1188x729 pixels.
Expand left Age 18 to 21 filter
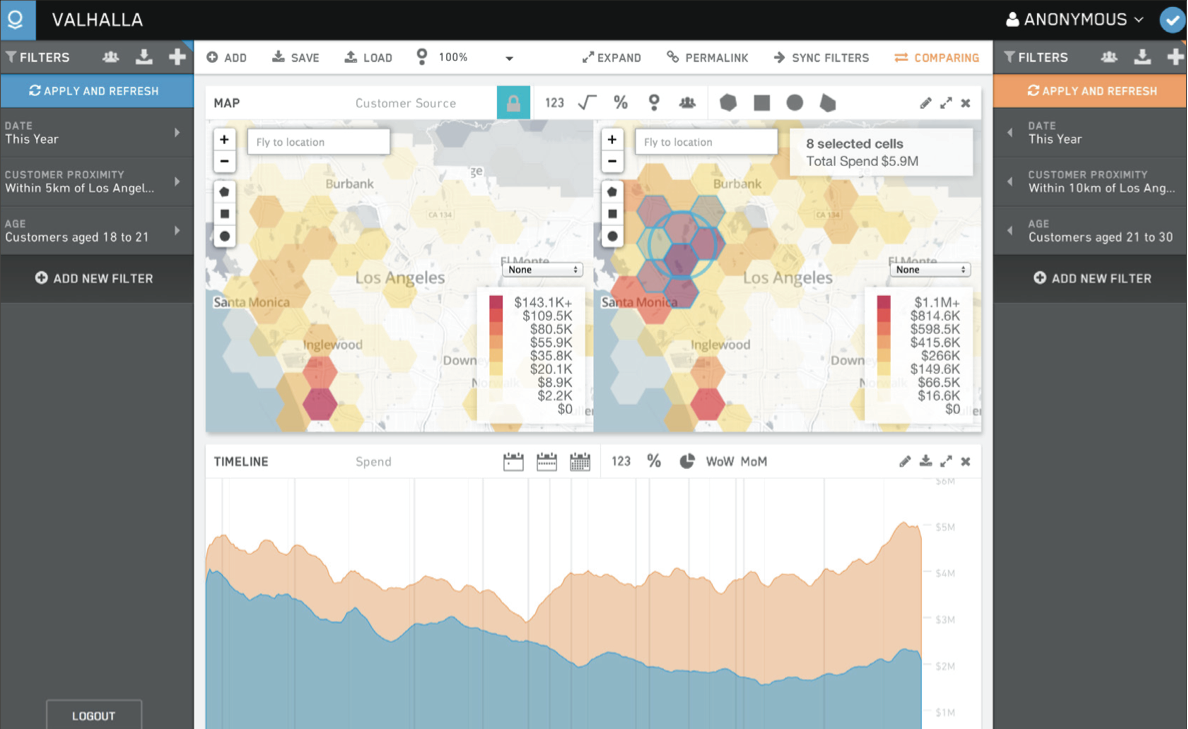[96, 230]
